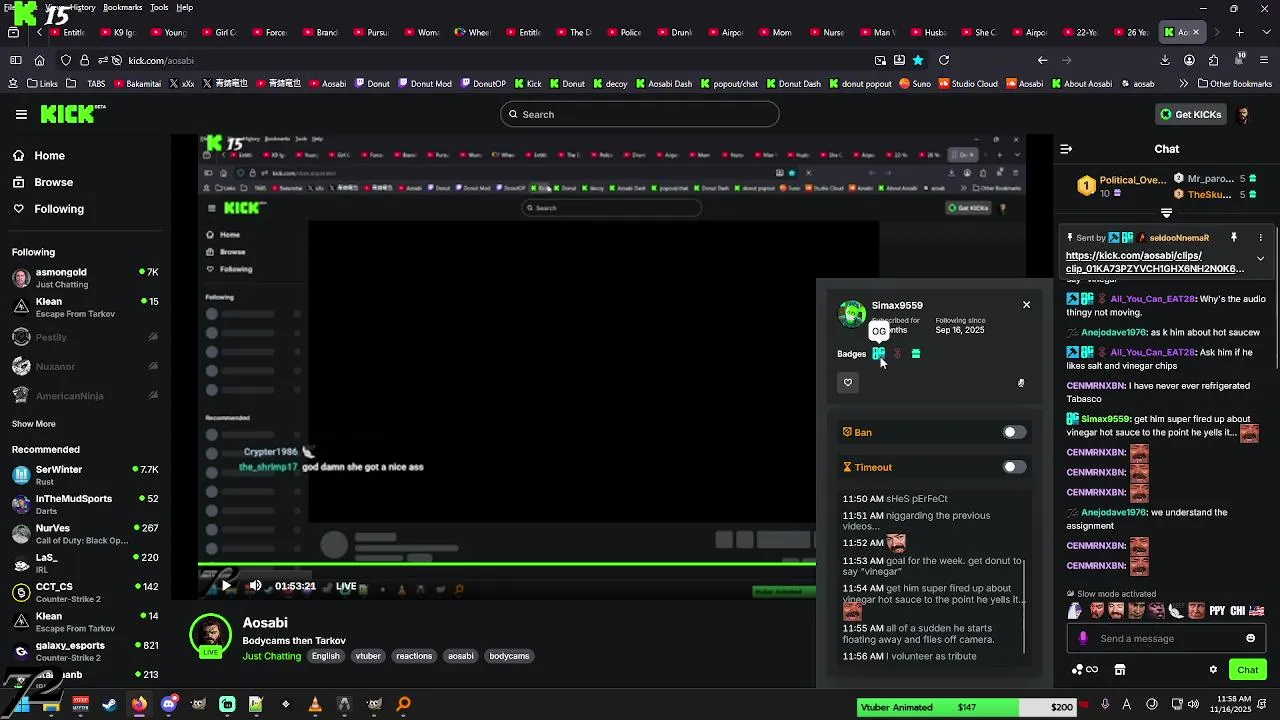Open the Help menu
Viewport: 1280px width, 720px height.
[x=184, y=8]
